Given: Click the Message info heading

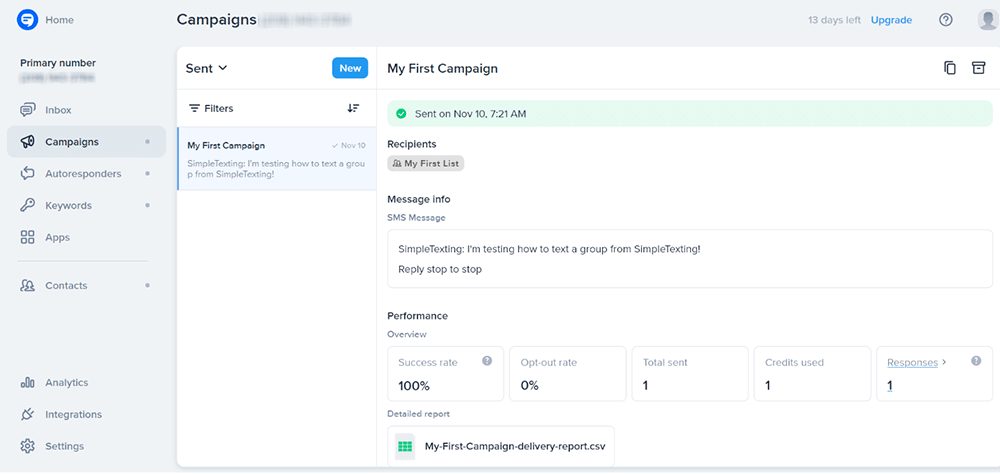Looking at the screenshot, I should 419,199.
